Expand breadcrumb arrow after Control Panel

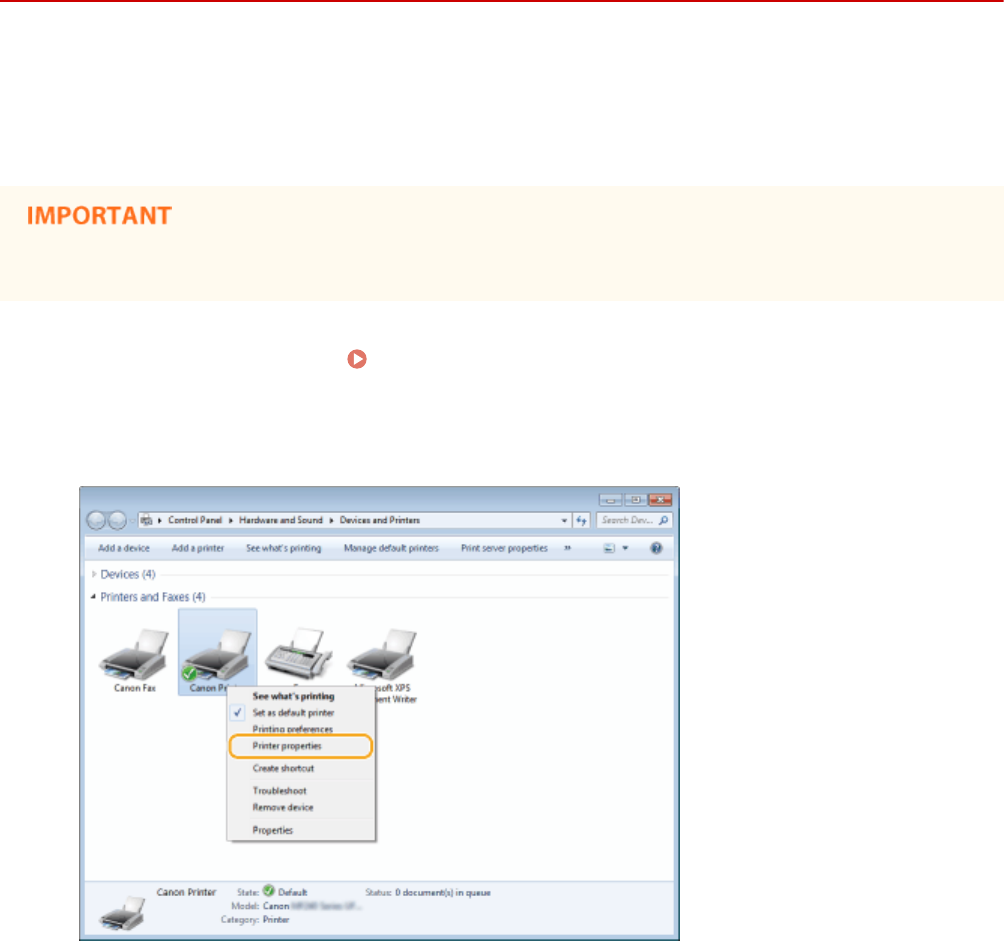[231, 520]
